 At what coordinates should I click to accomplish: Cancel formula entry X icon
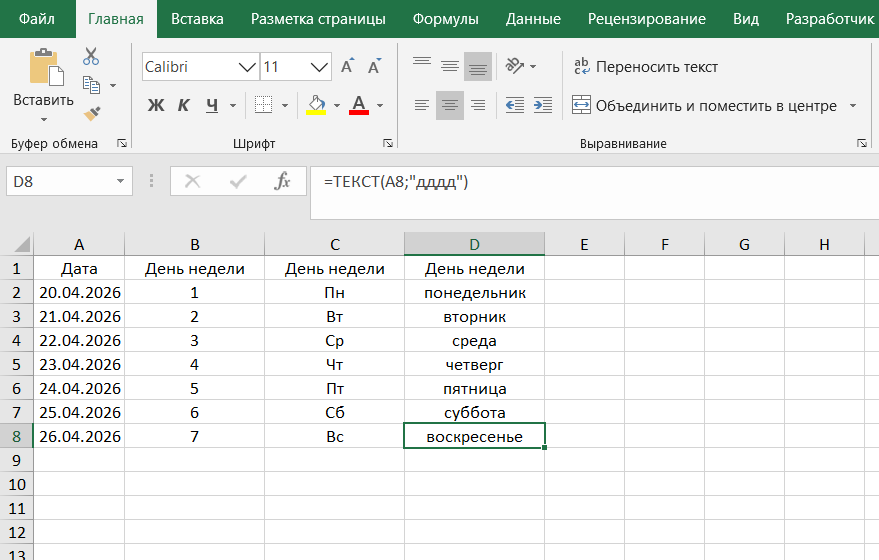click(x=192, y=181)
